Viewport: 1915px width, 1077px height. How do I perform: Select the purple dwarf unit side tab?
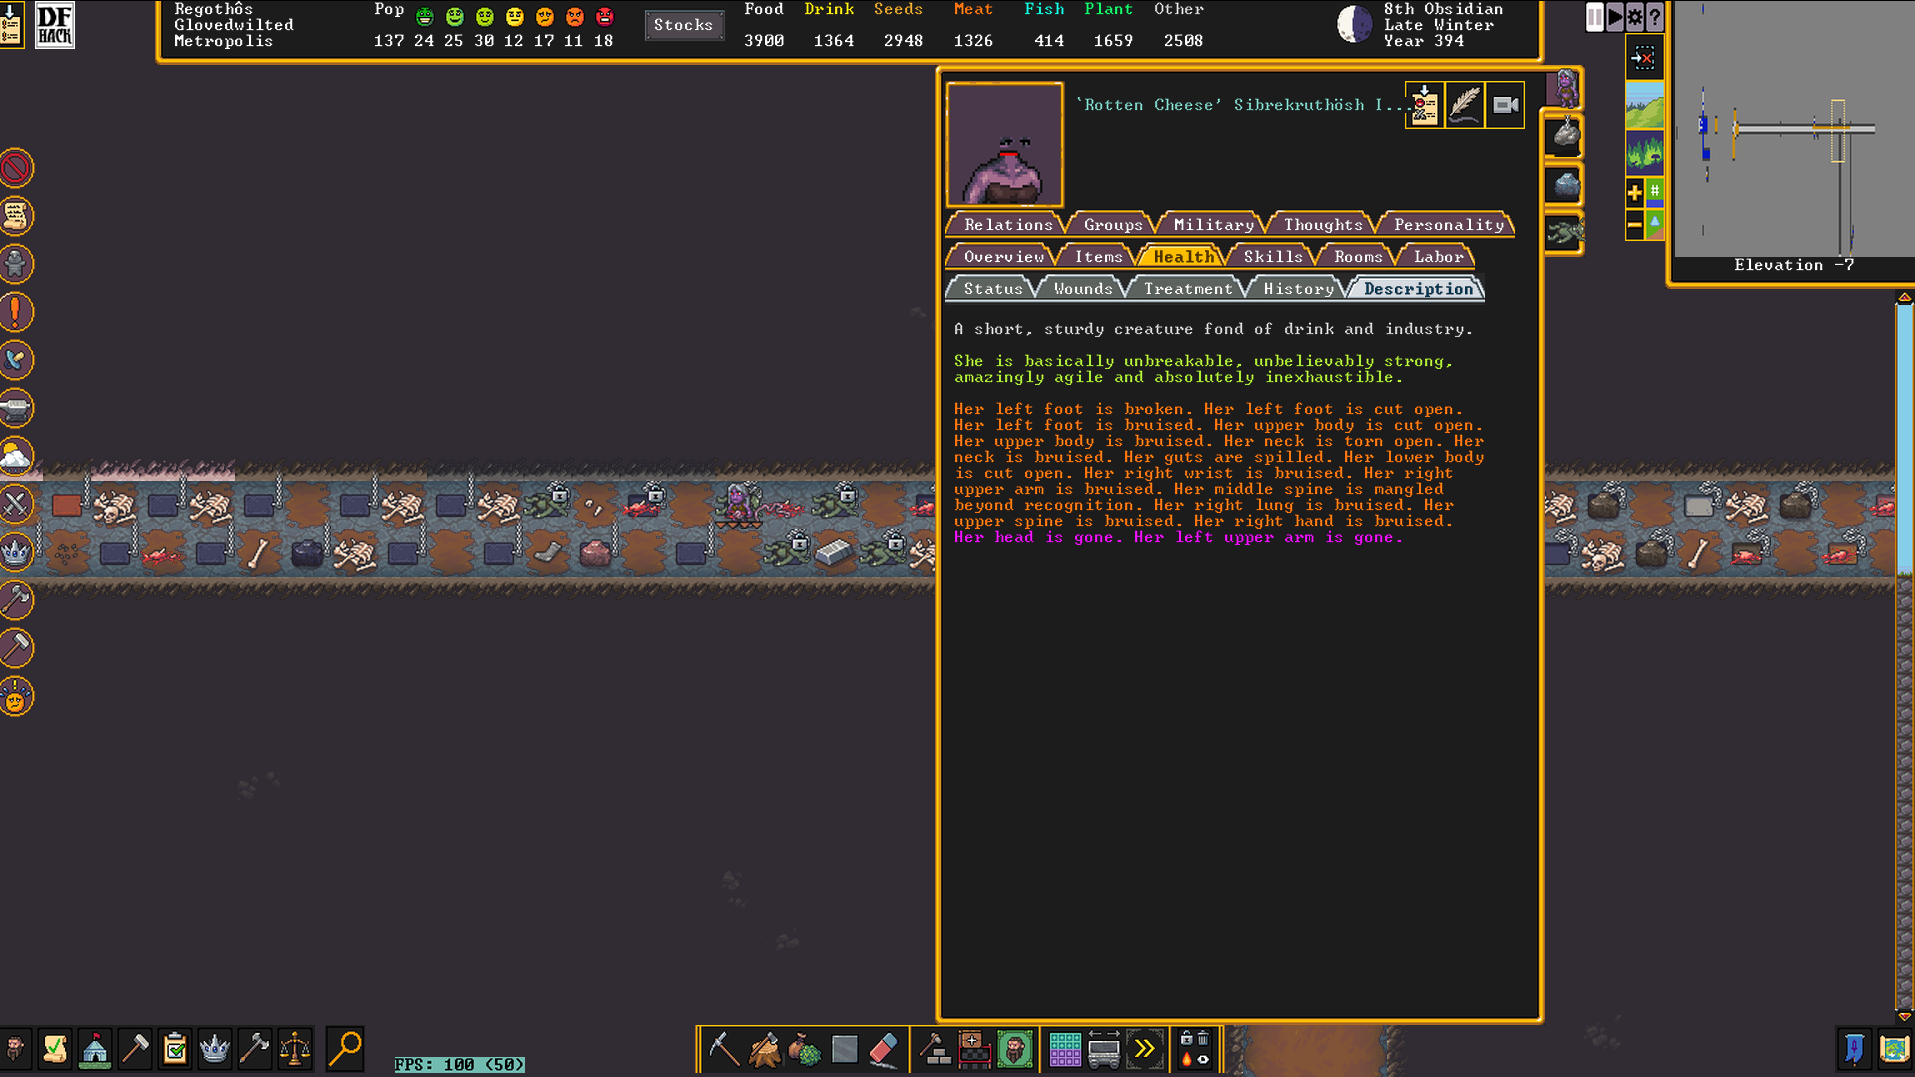[1564, 88]
